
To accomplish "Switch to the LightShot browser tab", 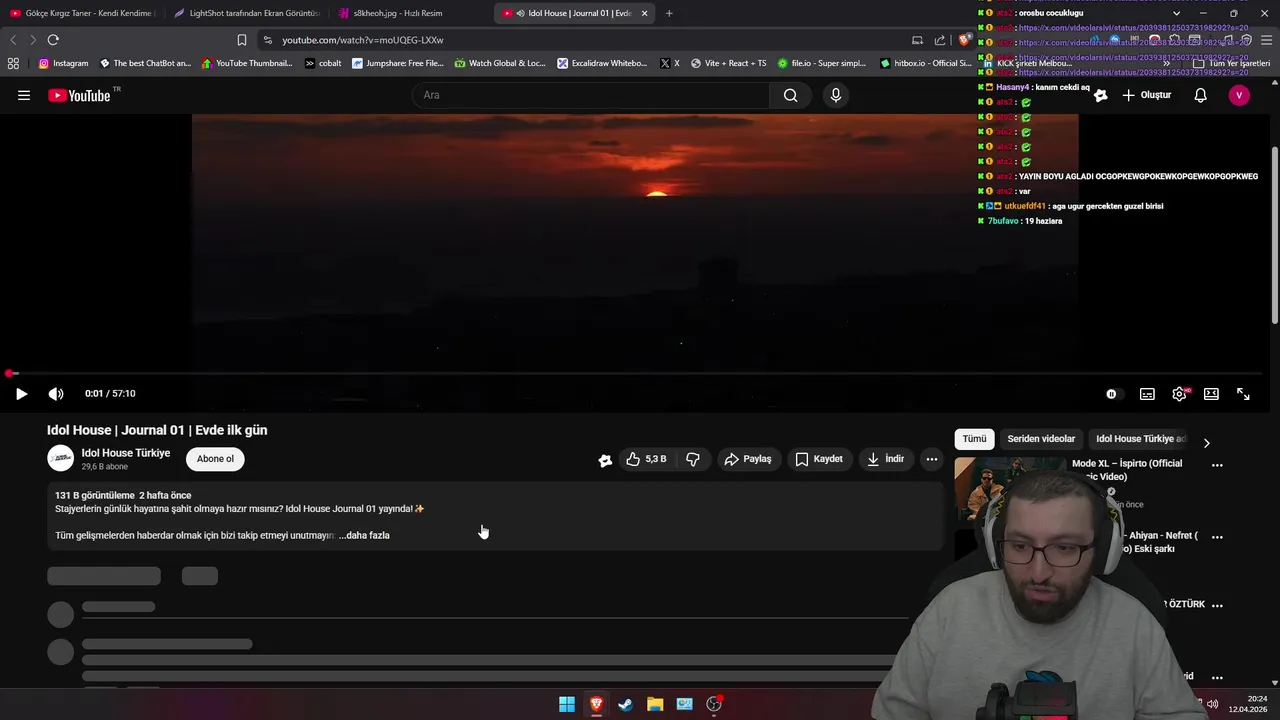I will point(247,13).
